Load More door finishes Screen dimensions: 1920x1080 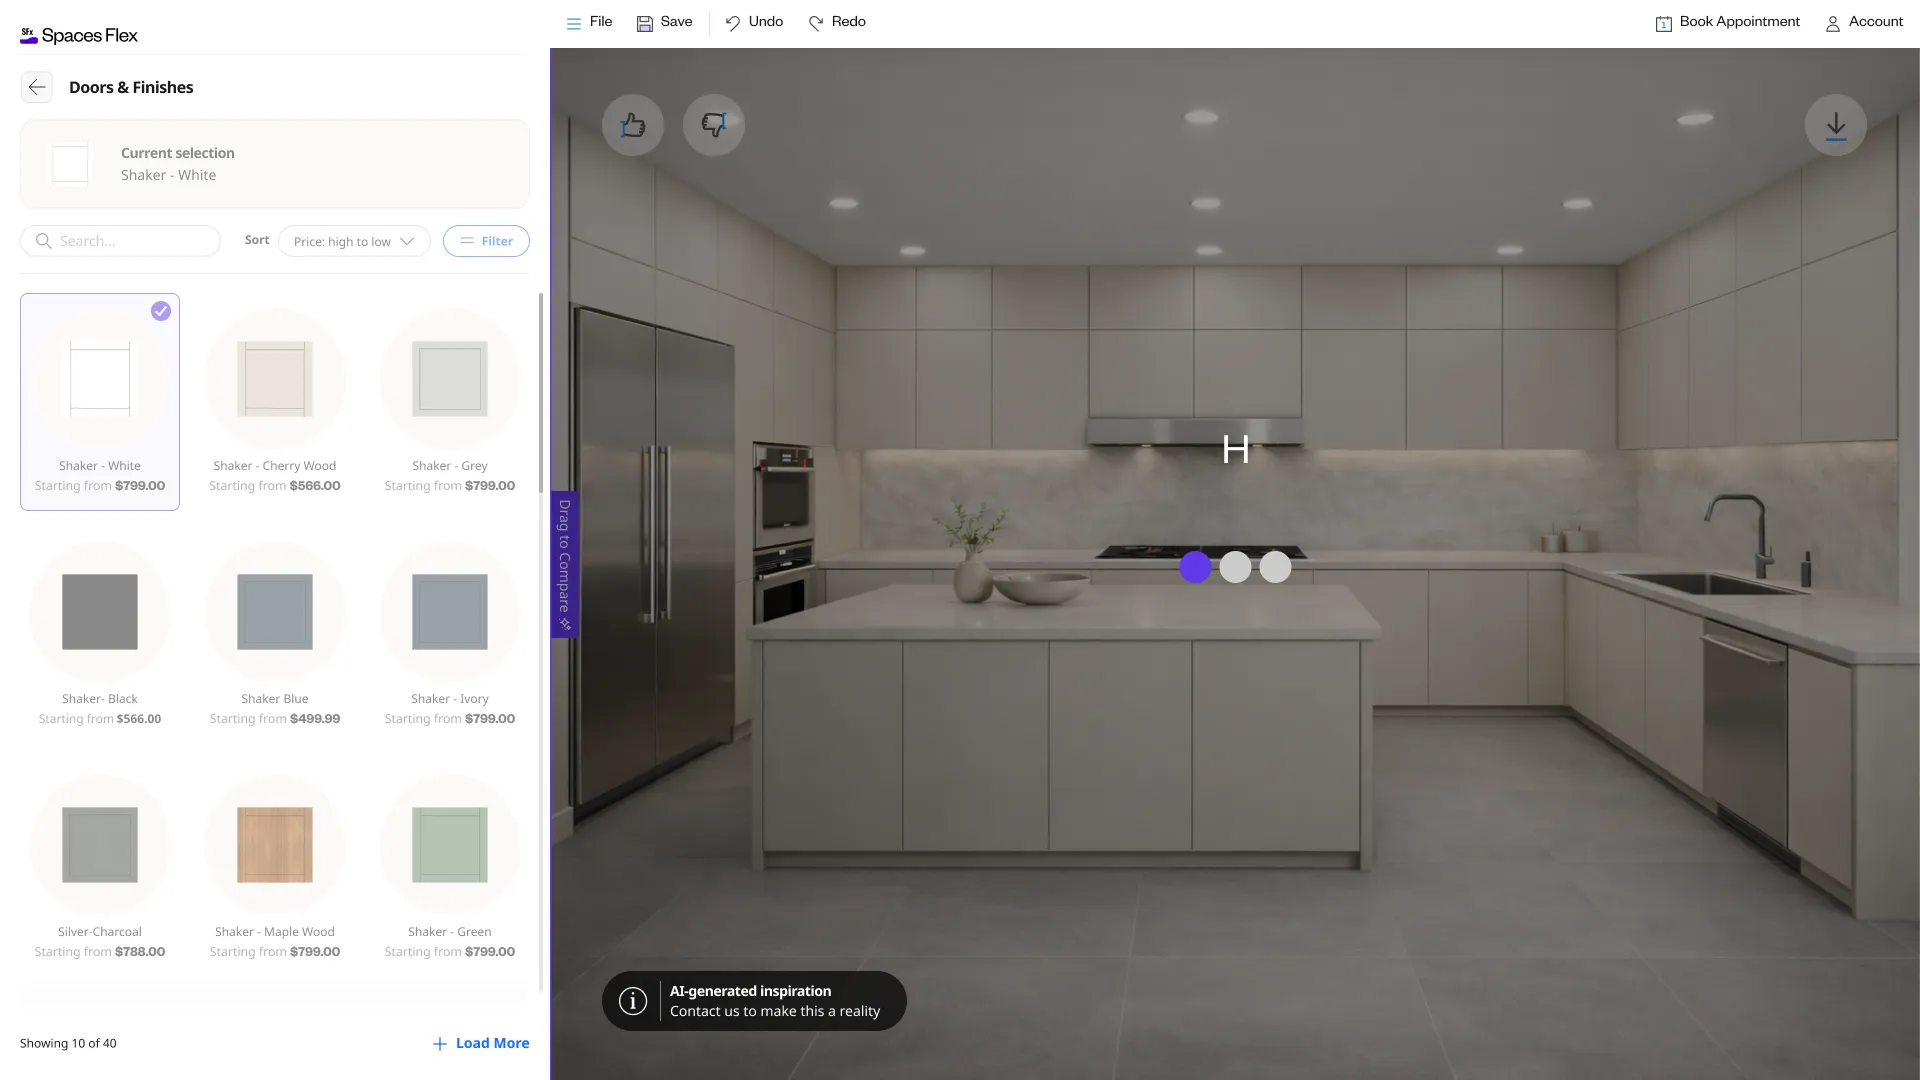[x=481, y=1043]
